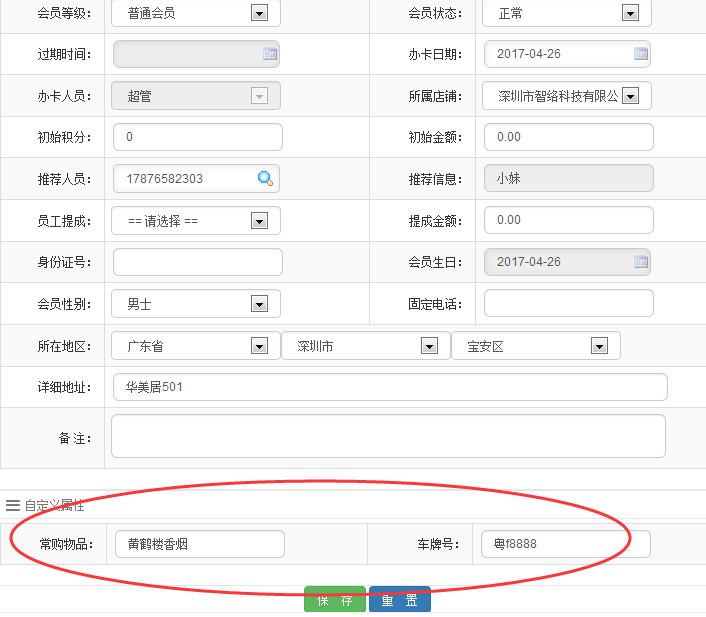The image size is (706, 617).
Task: Click the 详细地址 label
Action: tap(64, 387)
